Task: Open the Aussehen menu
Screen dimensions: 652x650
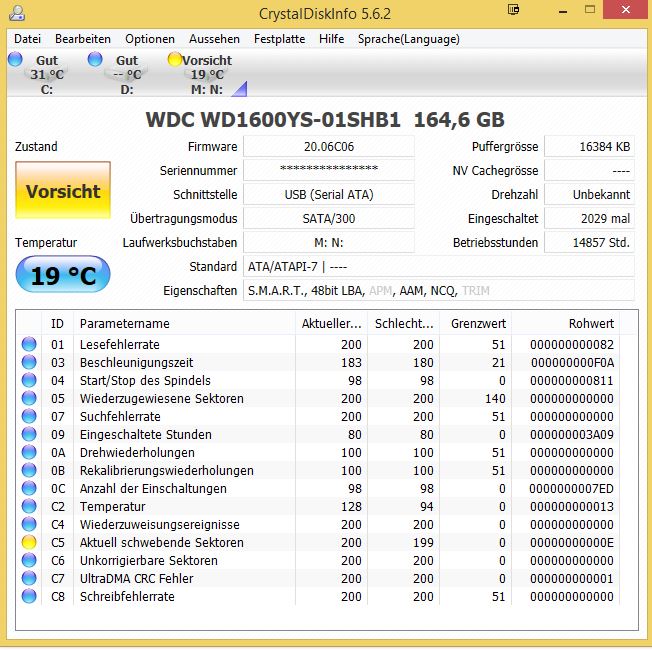Action: [x=214, y=39]
